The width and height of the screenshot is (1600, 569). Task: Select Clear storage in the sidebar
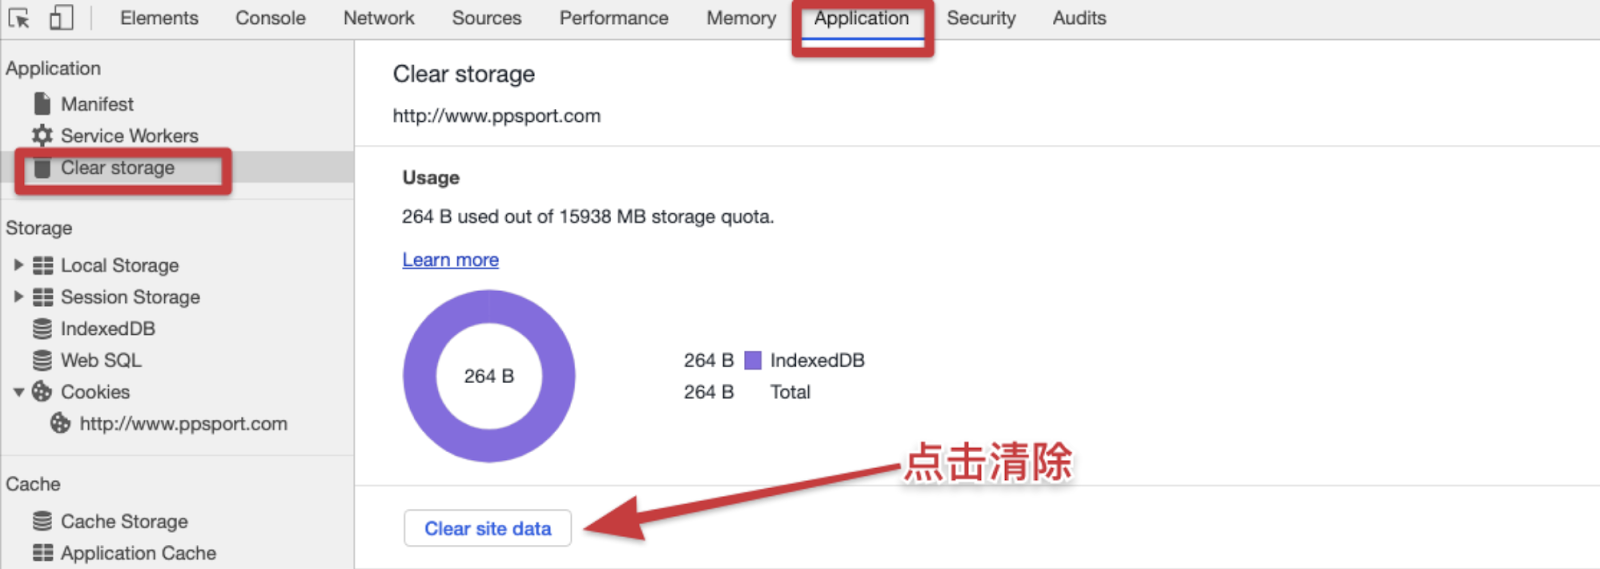(x=117, y=168)
